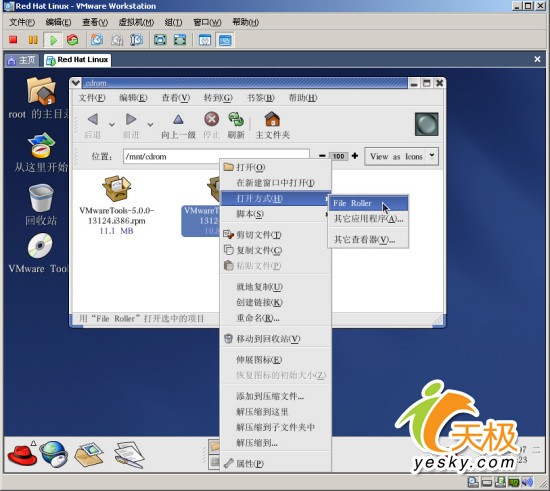The image size is (550, 491).
Task: Click the green Refresh icon in file browser
Action: [x=236, y=119]
